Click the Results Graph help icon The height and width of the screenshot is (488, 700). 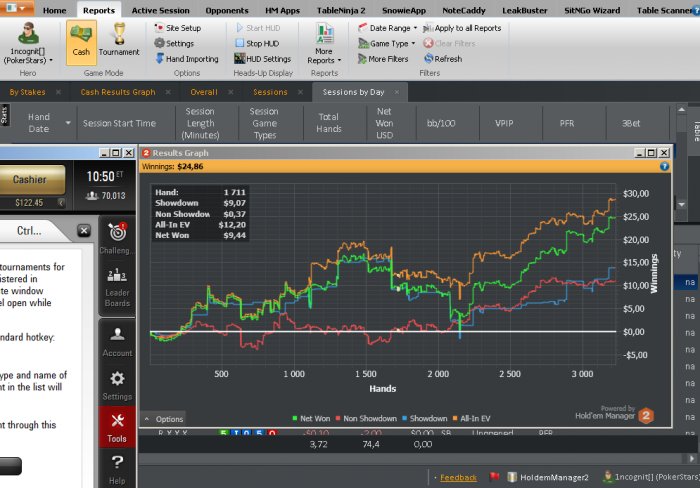click(x=664, y=167)
